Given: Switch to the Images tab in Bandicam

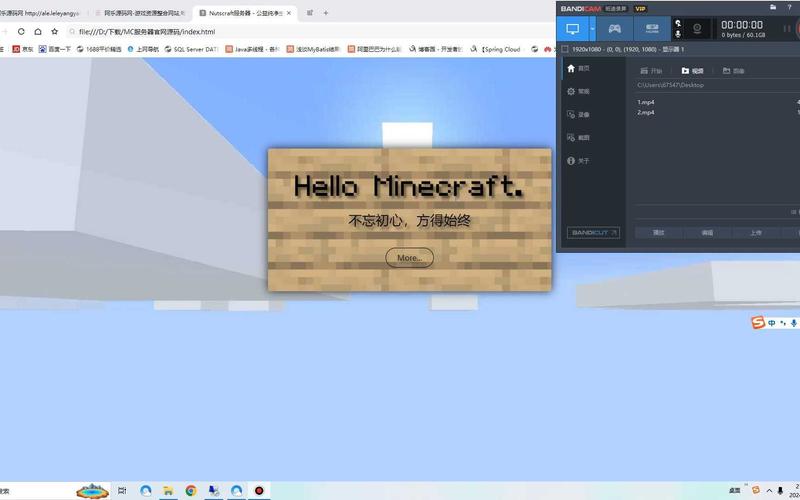Looking at the screenshot, I should coord(734,71).
